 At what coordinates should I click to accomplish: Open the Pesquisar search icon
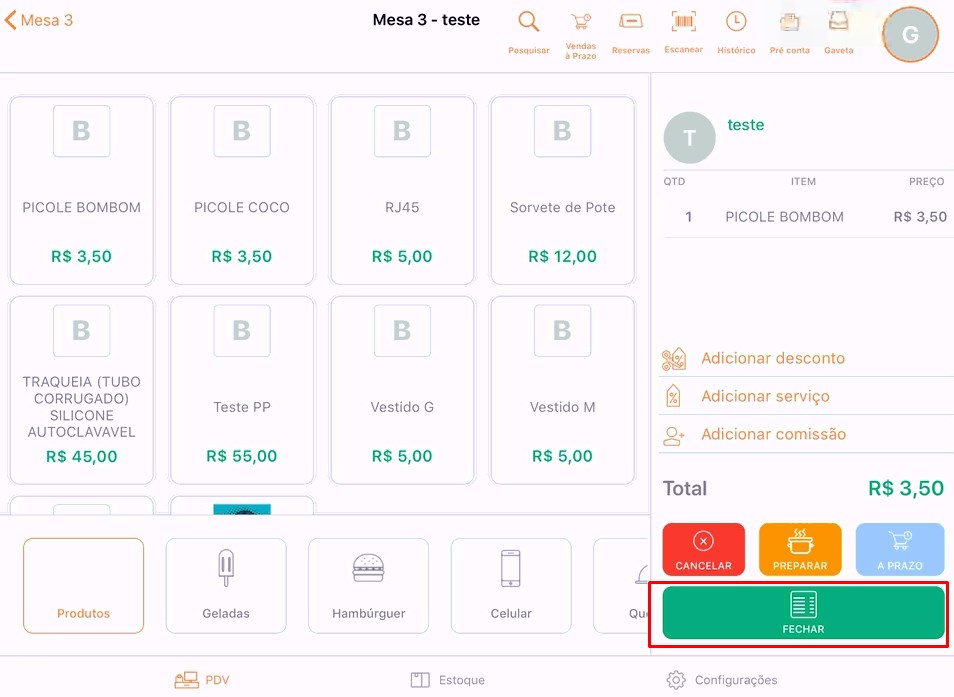click(x=528, y=32)
